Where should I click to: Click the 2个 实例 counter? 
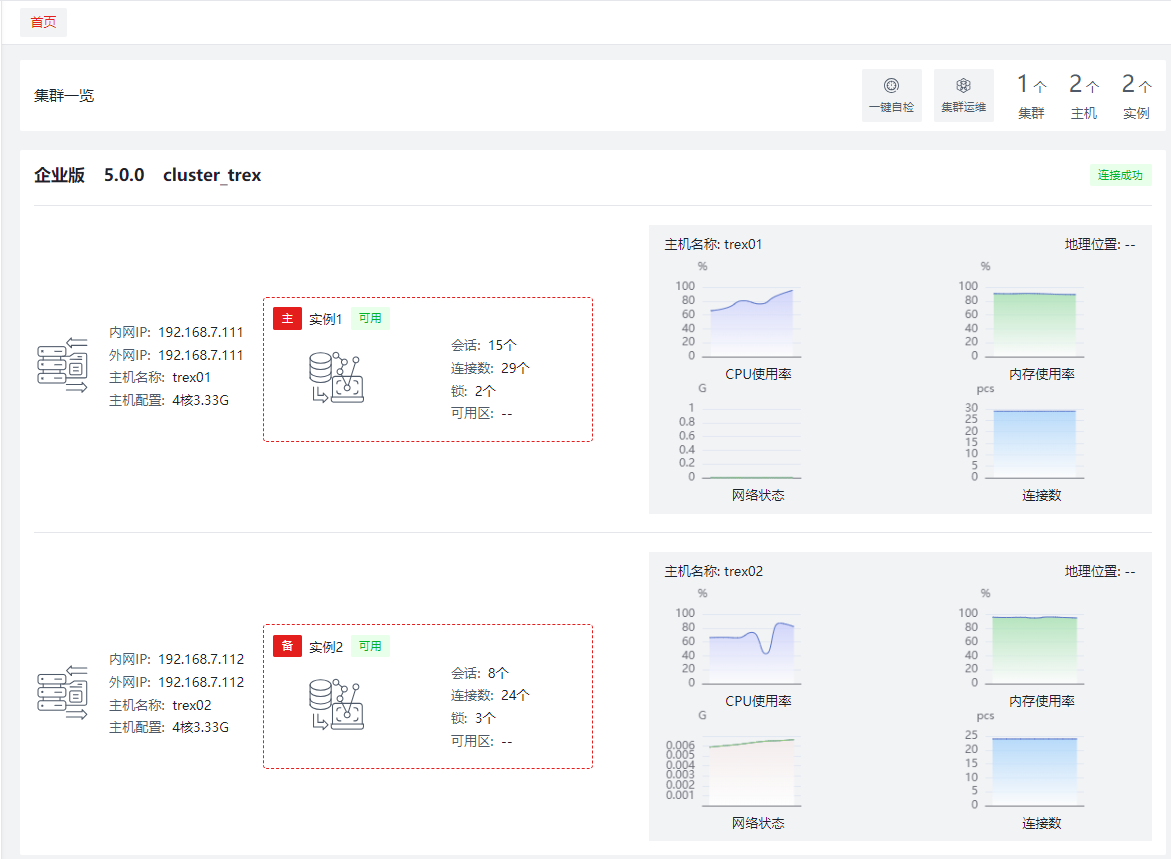click(x=1136, y=96)
